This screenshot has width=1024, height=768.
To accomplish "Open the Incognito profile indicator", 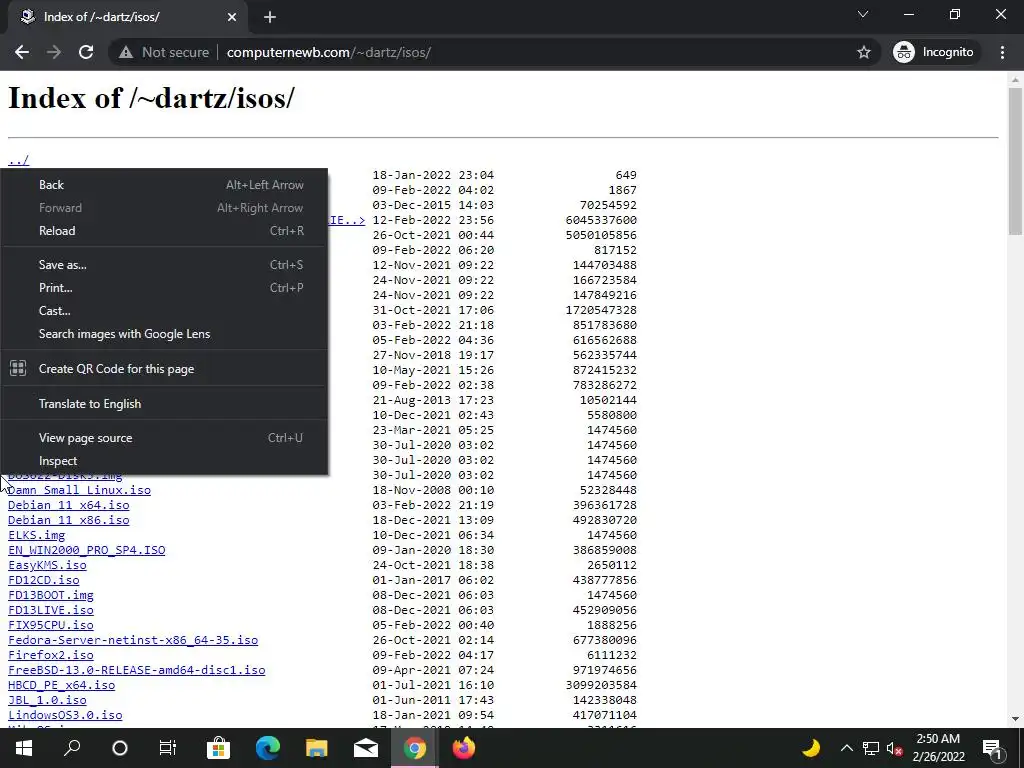I will click(933, 52).
